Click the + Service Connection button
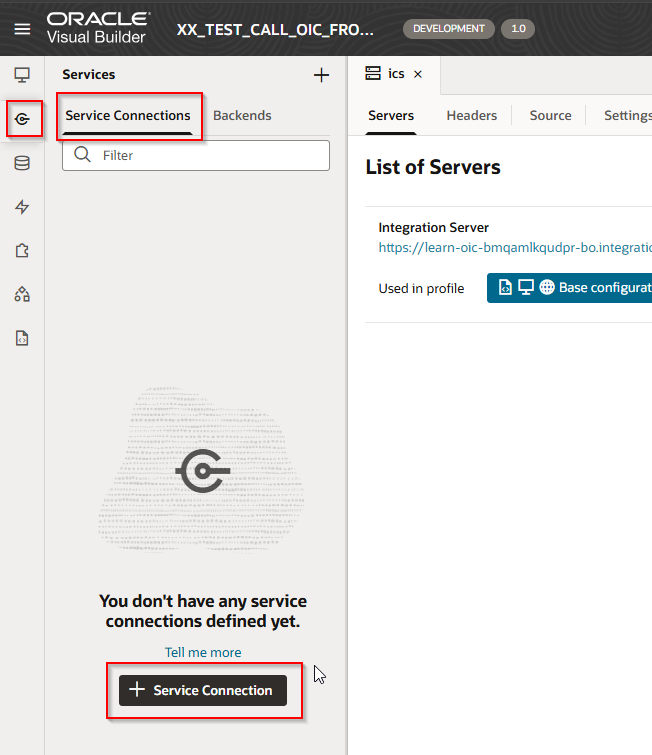 [x=203, y=690]
